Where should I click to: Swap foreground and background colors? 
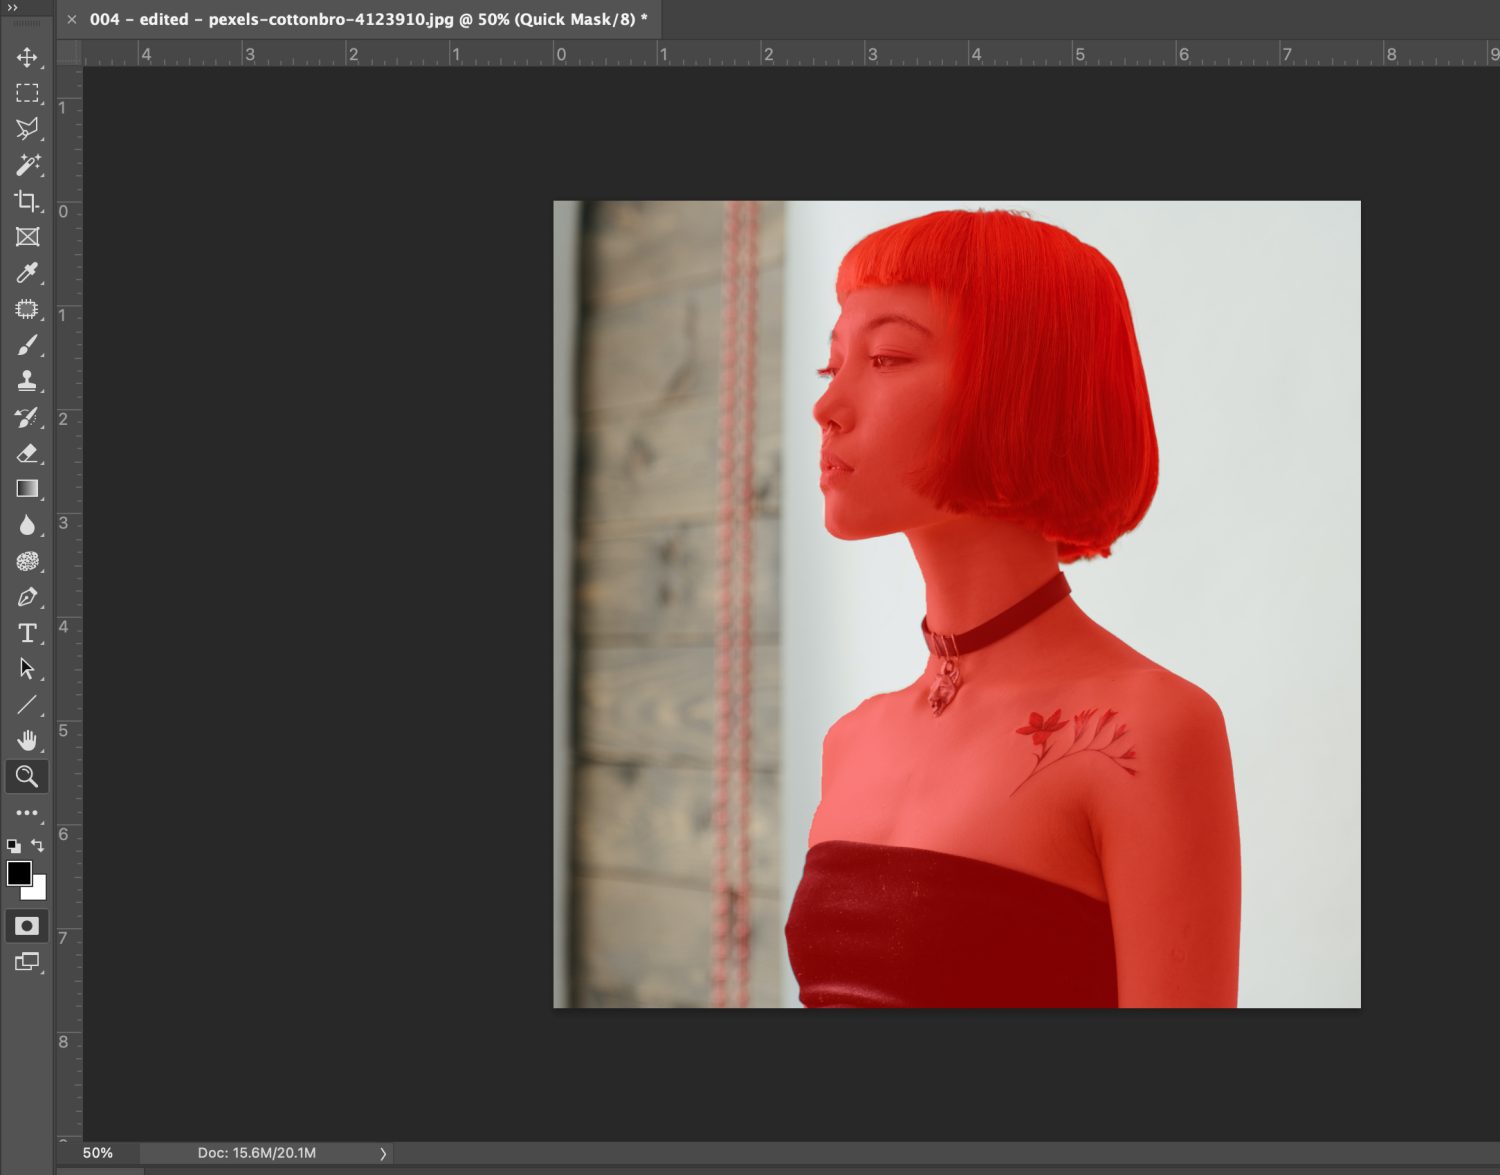tap(38, 845)
